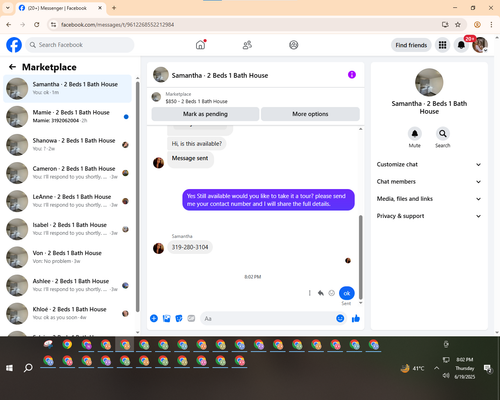The height and width of the screenshot is (400, 500).
Task: Show hidden system tray icons
Action: pyautogui.click(x=436, y=368)
